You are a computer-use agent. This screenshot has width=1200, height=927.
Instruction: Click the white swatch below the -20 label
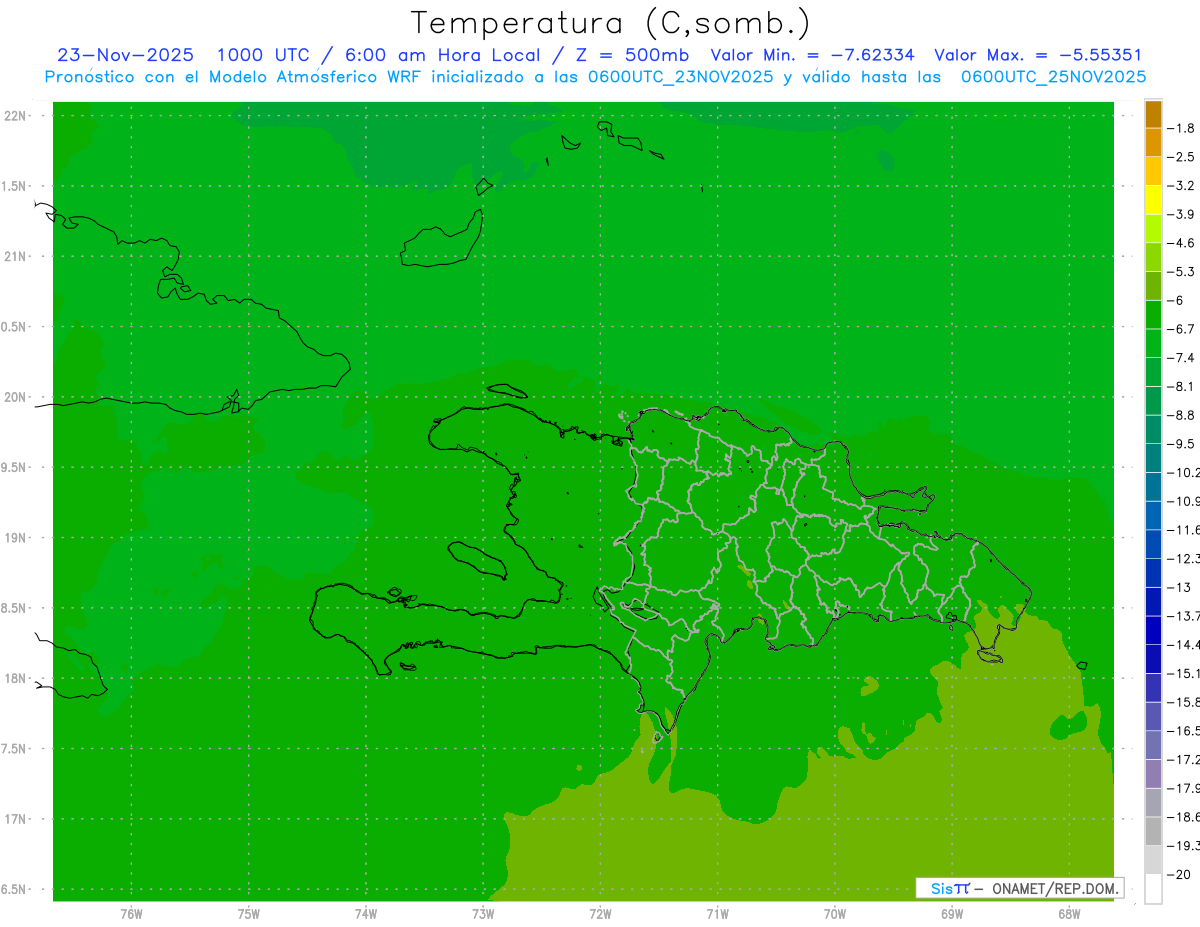pyautogui.click(x=1153, y=889)
